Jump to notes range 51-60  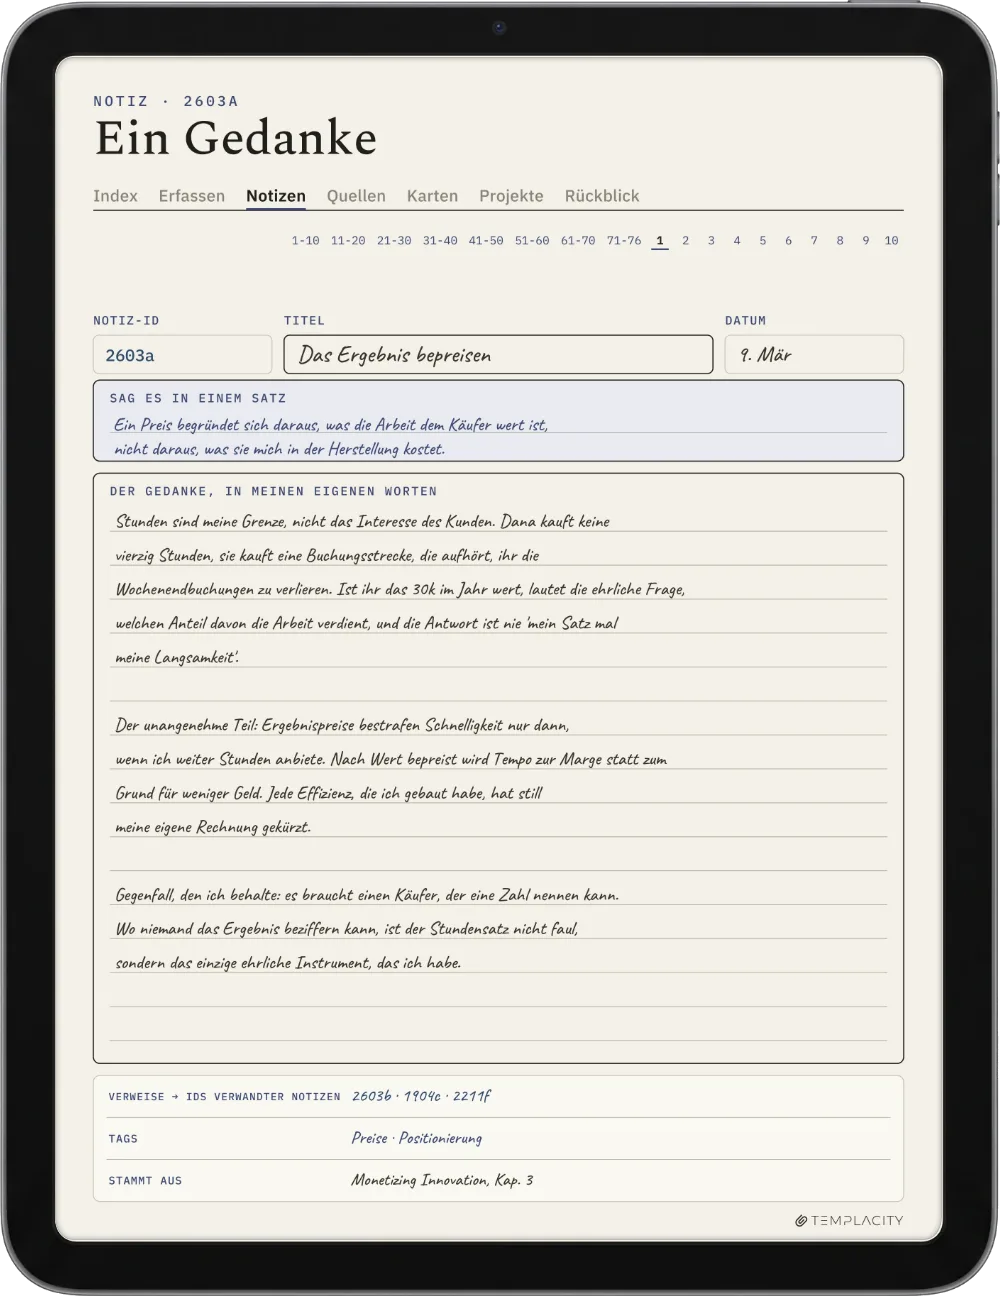pos(532,241)
